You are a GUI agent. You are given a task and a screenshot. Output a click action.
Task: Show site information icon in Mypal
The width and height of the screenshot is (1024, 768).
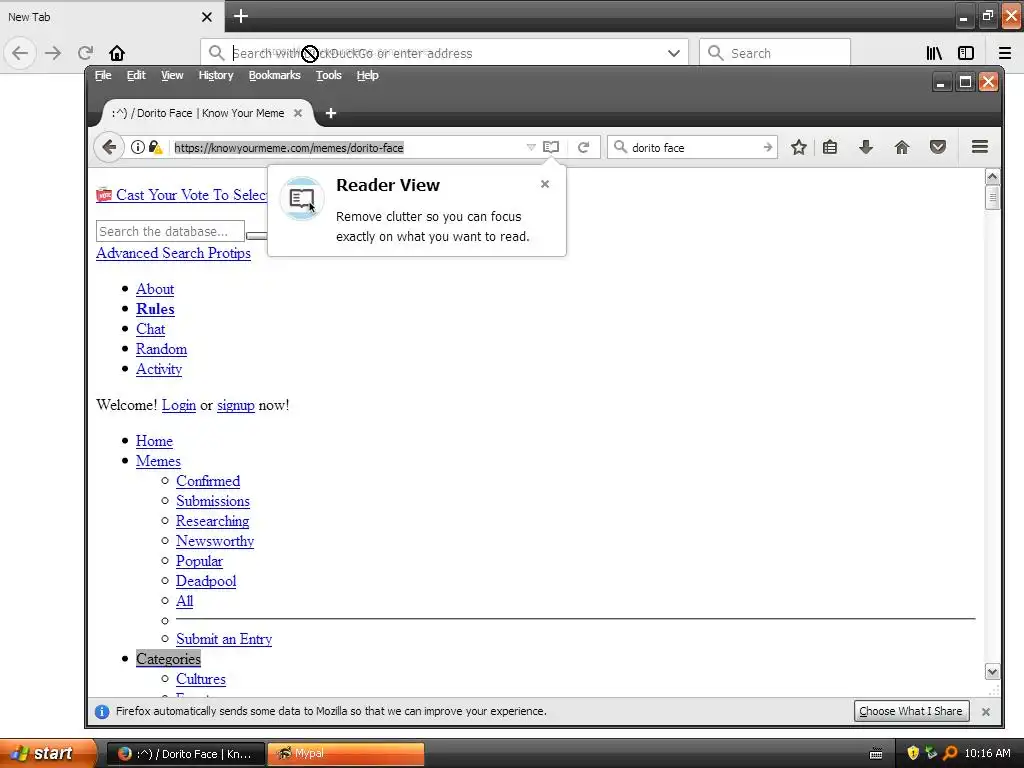(x=137, y=147)
